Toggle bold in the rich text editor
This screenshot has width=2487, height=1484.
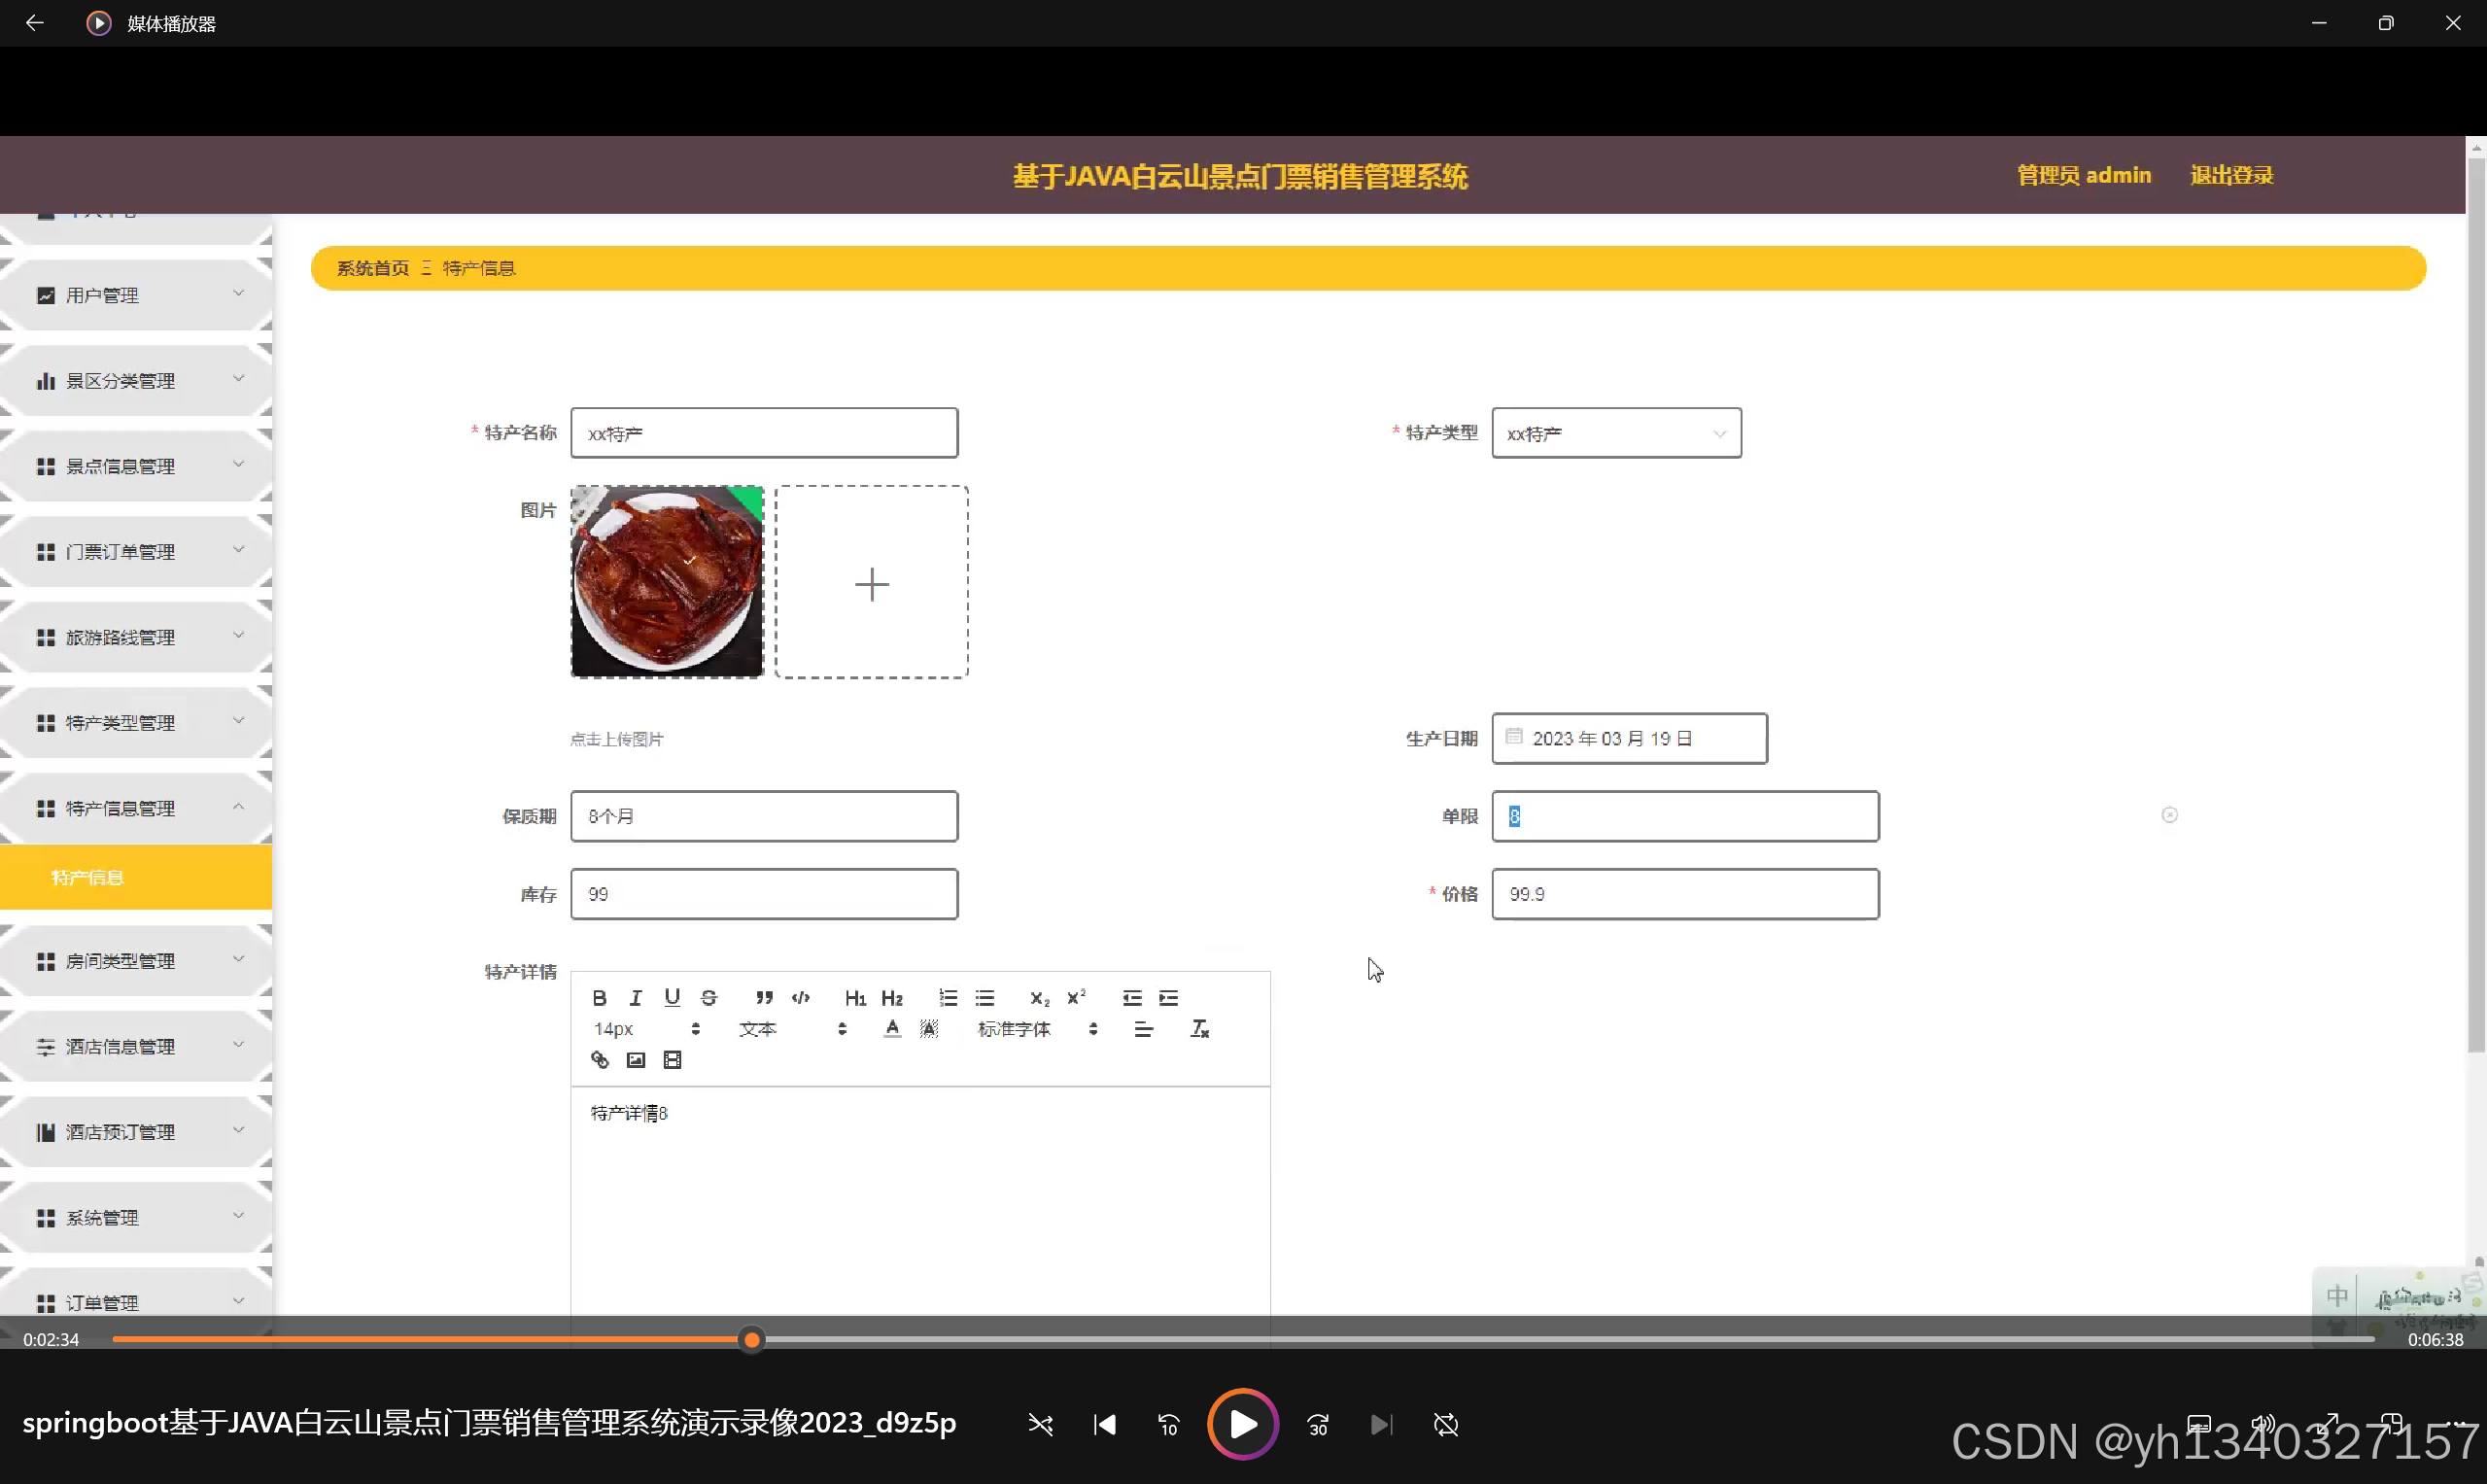(599, 997)
